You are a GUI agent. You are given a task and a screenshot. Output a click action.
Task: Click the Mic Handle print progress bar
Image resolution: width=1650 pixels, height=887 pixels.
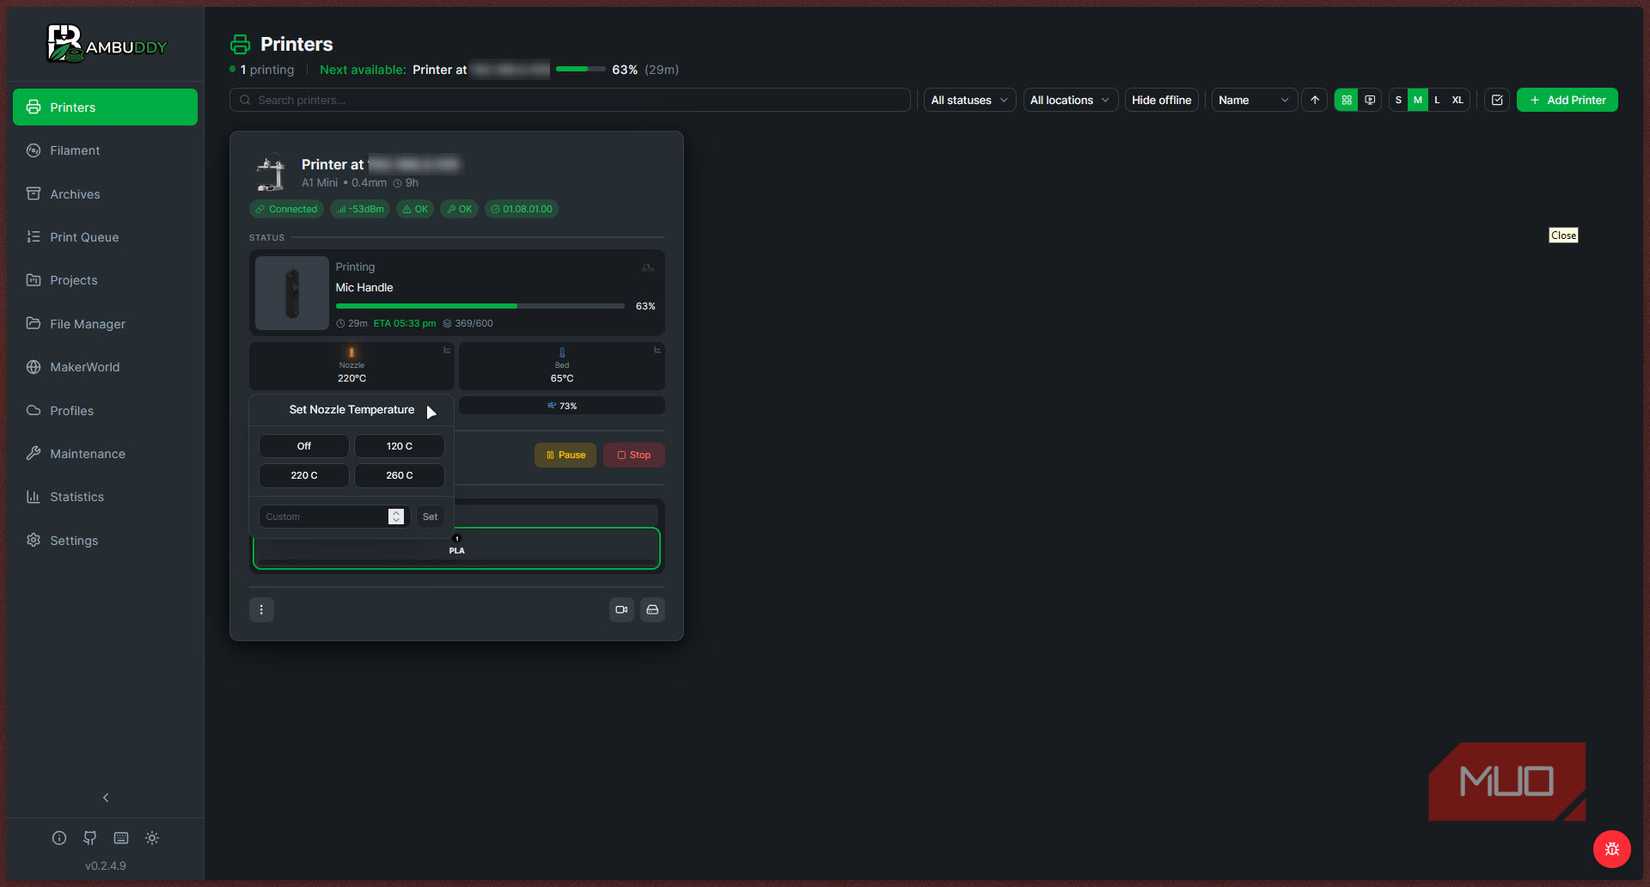[x=480, y=306]
